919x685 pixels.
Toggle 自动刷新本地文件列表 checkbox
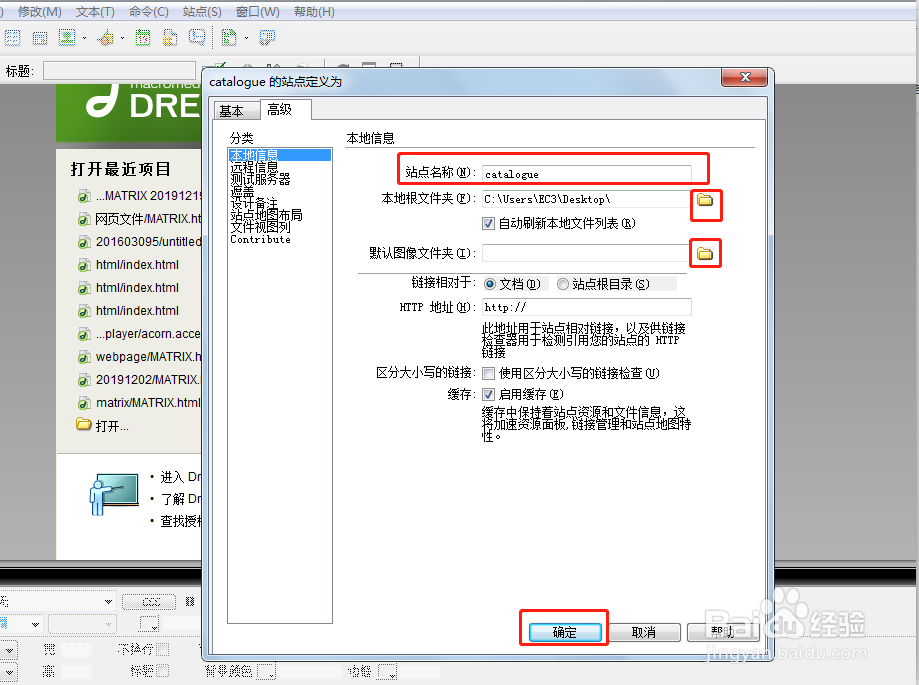click(488, 223)
